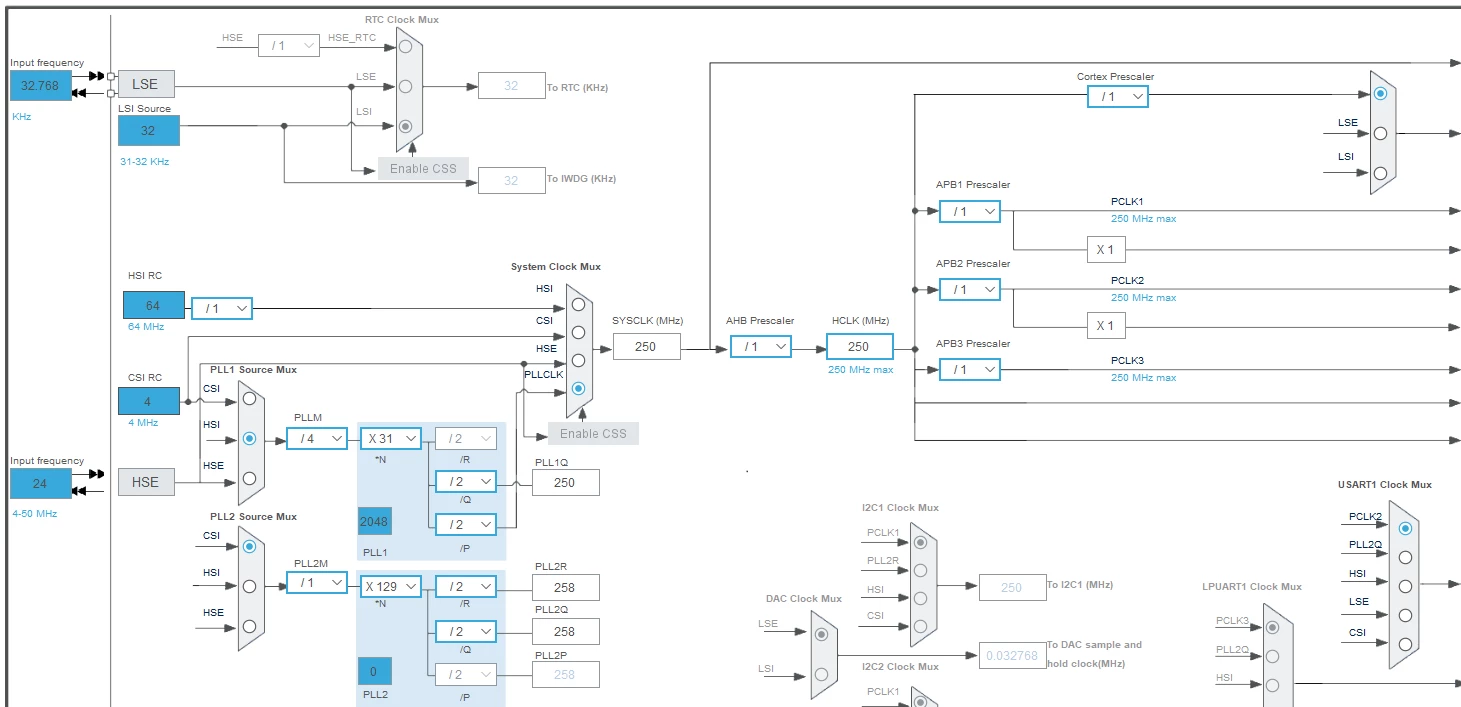Open PLLM /4 divider dropdown
This screenshot has width=1461, height=707.
click(x=317, y=438)
